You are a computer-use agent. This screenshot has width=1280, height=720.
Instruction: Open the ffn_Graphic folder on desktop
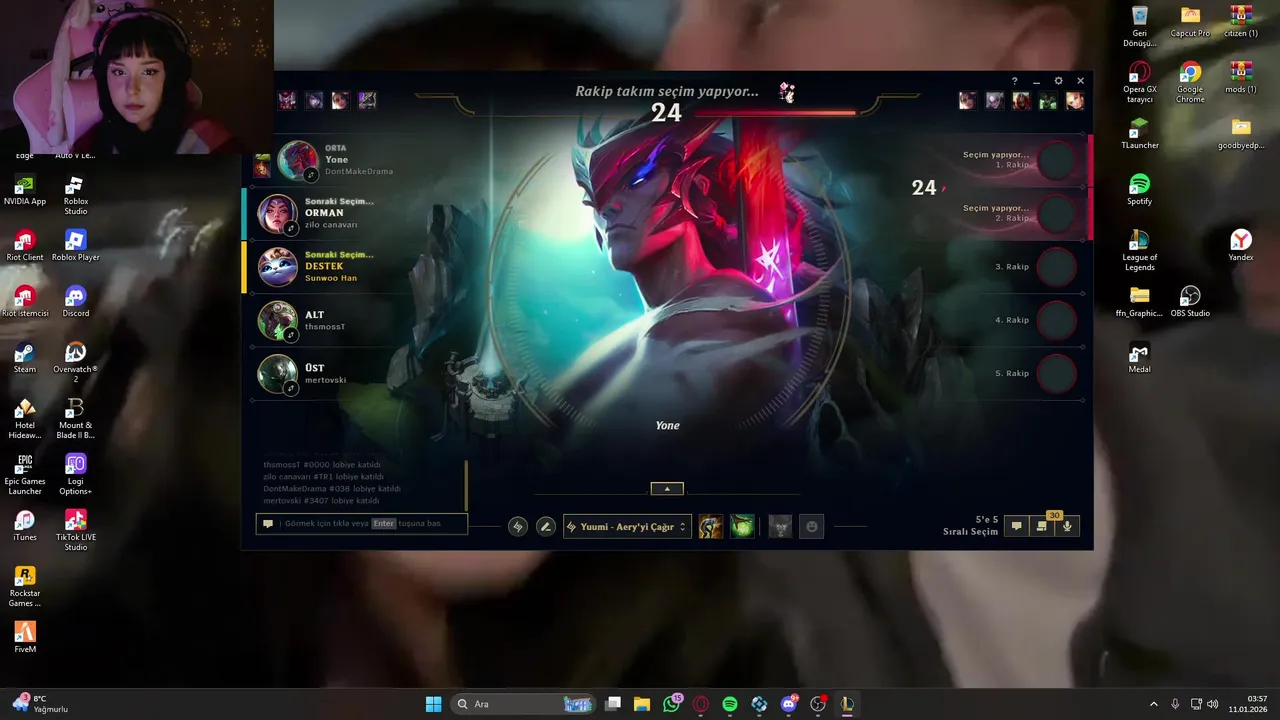pos(1140,302)
